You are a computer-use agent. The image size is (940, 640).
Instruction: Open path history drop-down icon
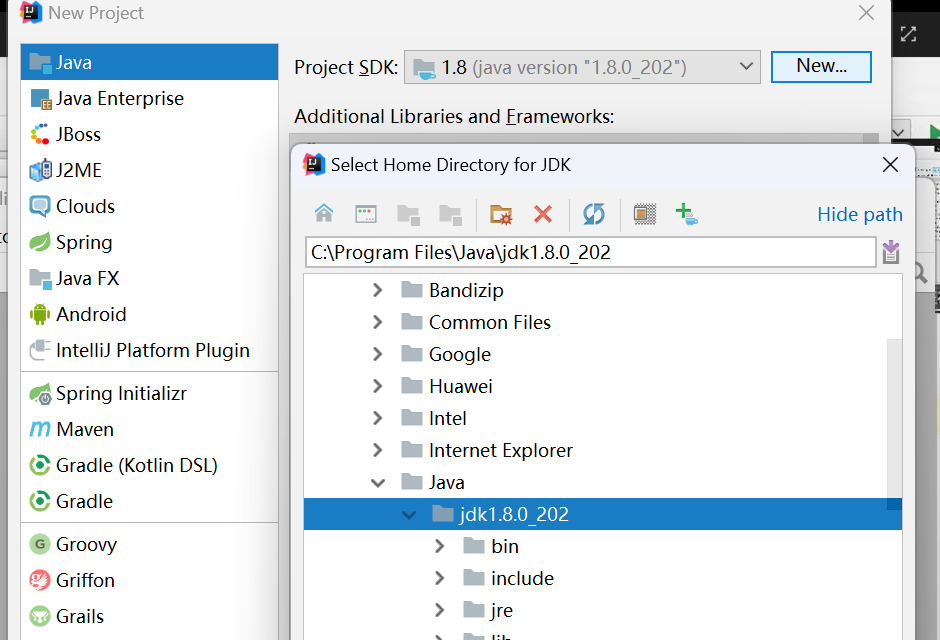[x=891, y=252]
